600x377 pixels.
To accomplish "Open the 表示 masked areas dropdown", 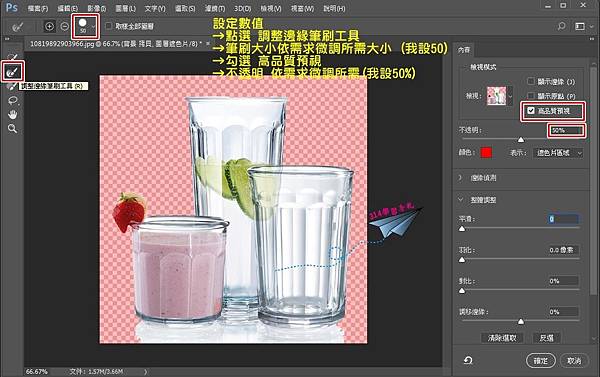I will click(x=558, y=153).
